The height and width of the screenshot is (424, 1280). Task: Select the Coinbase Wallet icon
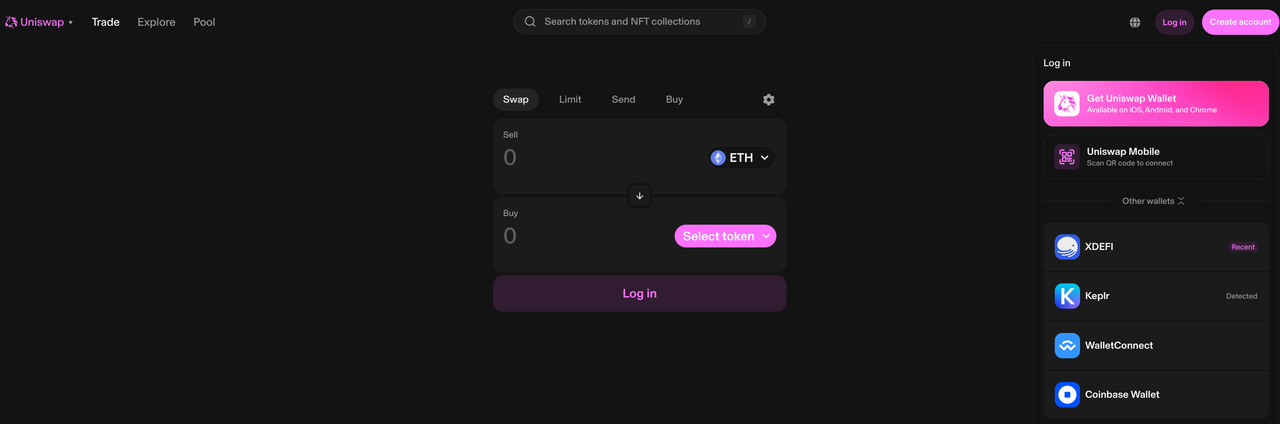tap(1067, 394)
